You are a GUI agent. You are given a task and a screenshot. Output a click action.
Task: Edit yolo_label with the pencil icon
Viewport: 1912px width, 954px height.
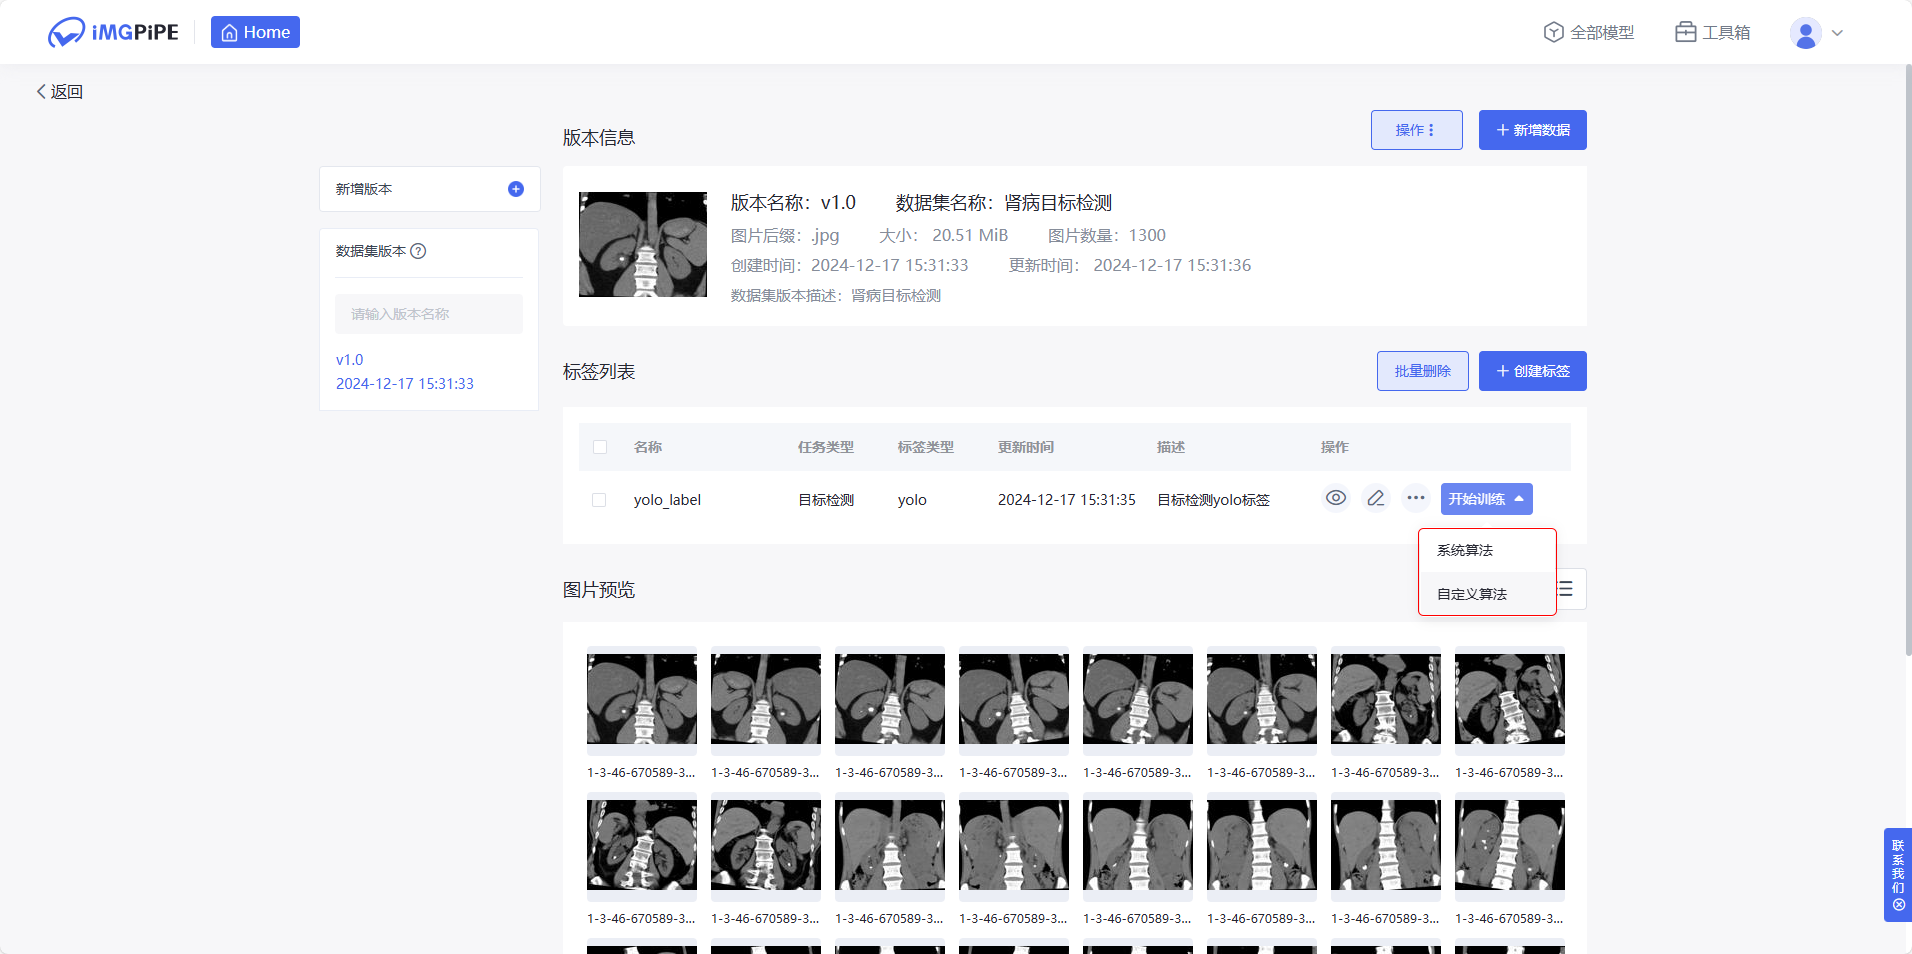pyautogui.click(x=1376, y=498)
